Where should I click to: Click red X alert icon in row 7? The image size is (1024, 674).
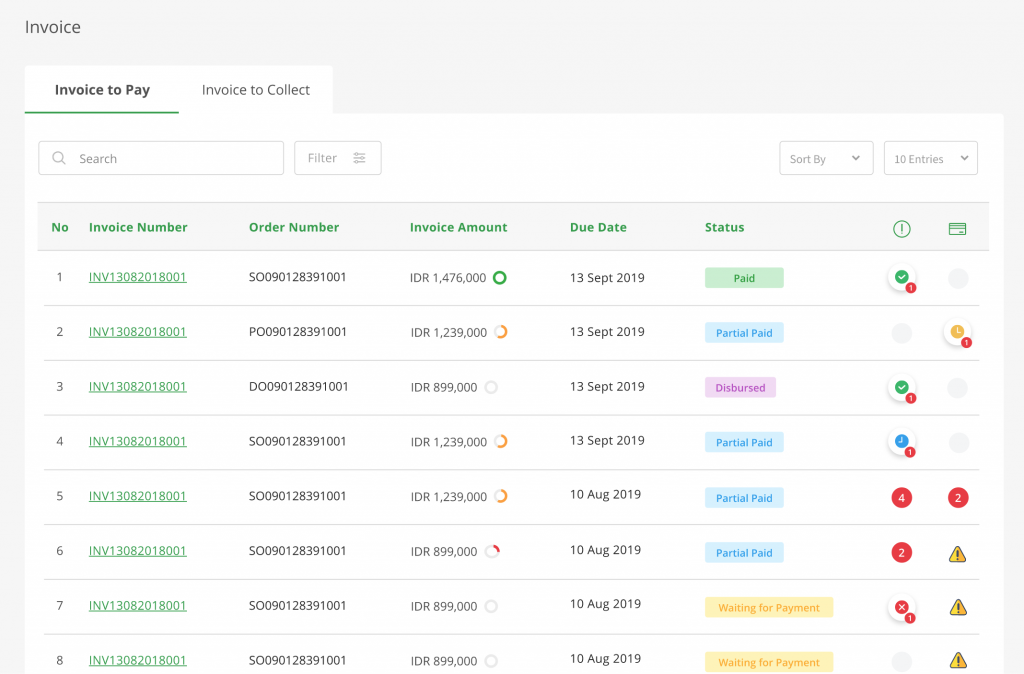(x=902, y=608)
